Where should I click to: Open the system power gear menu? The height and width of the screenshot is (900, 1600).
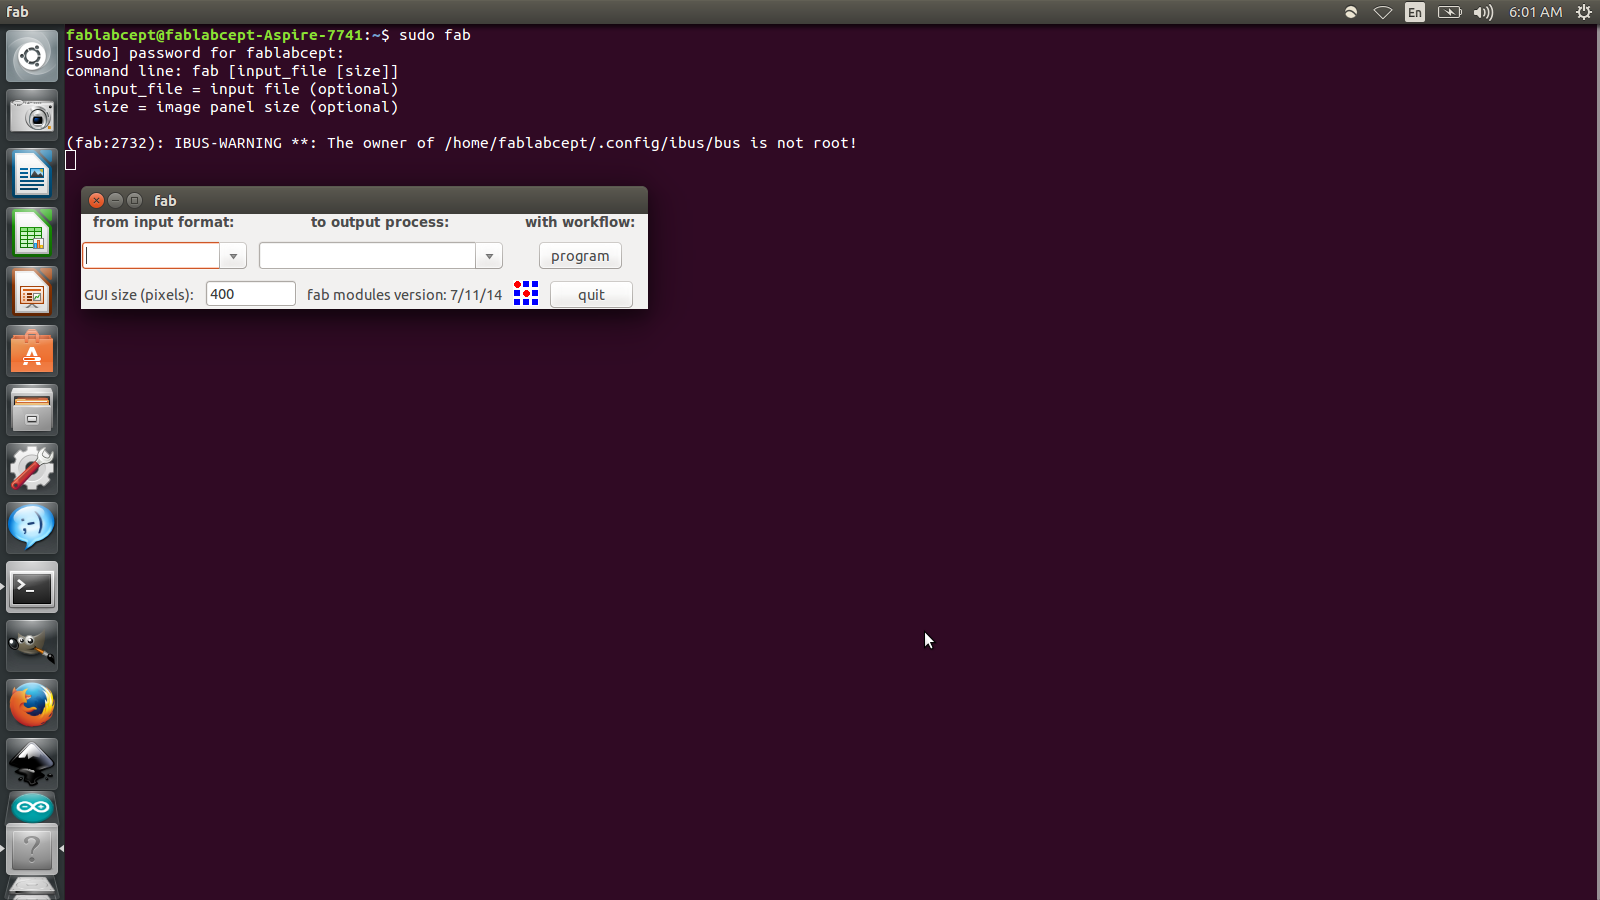tap(1584, 12)
